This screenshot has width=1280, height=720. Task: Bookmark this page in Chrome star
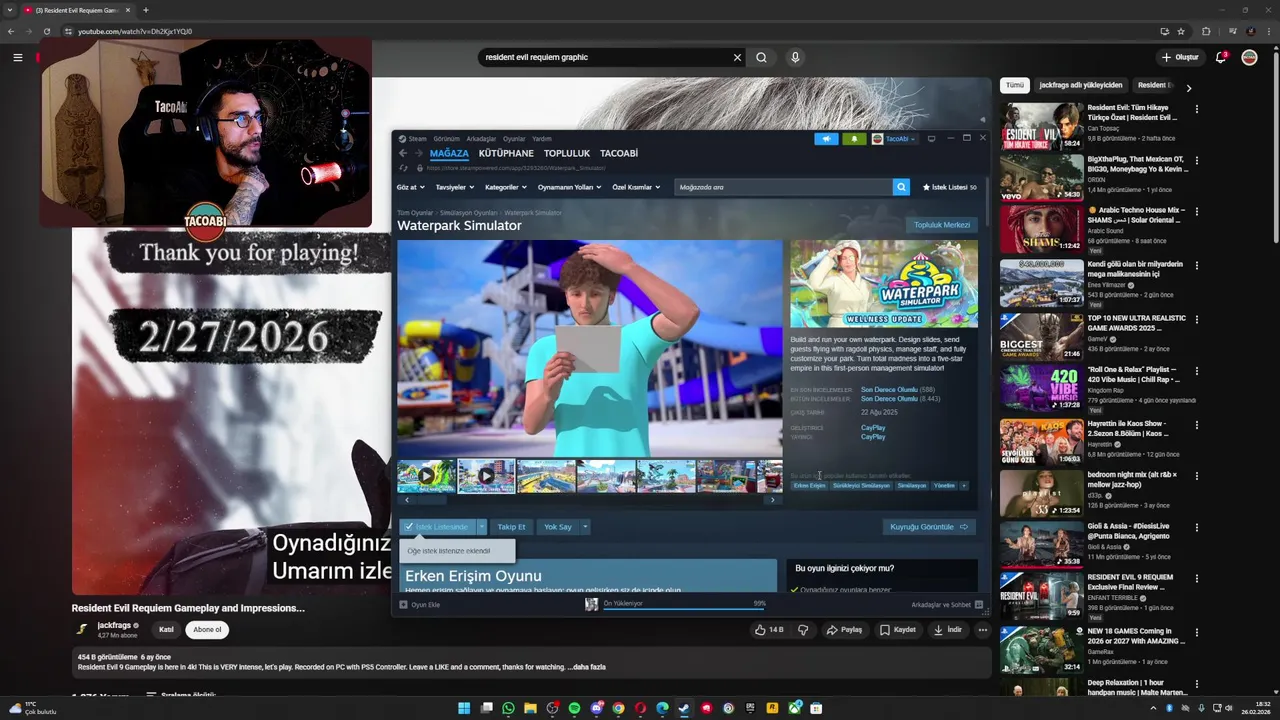click(x=1181, y=31)
